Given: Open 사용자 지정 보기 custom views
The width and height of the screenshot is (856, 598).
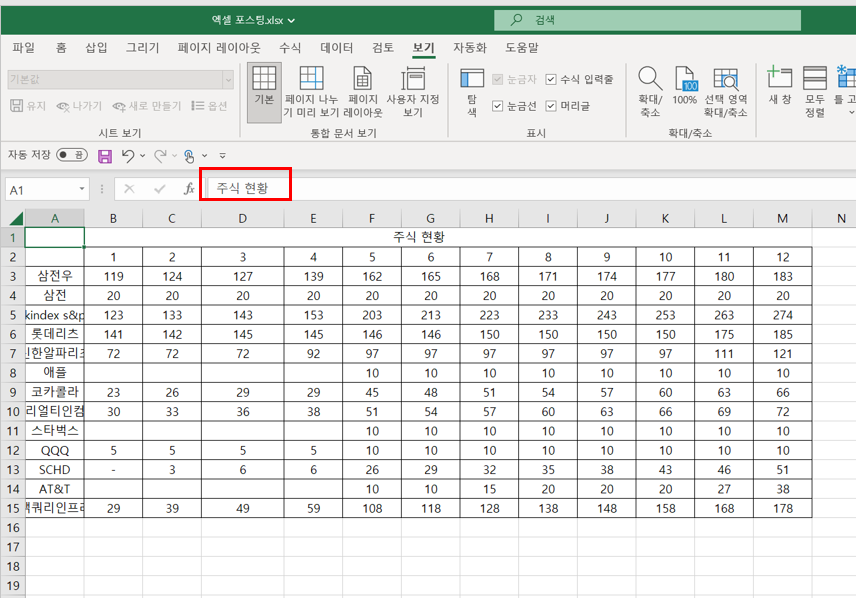Looking at the screenshot, I should (413, 92).
